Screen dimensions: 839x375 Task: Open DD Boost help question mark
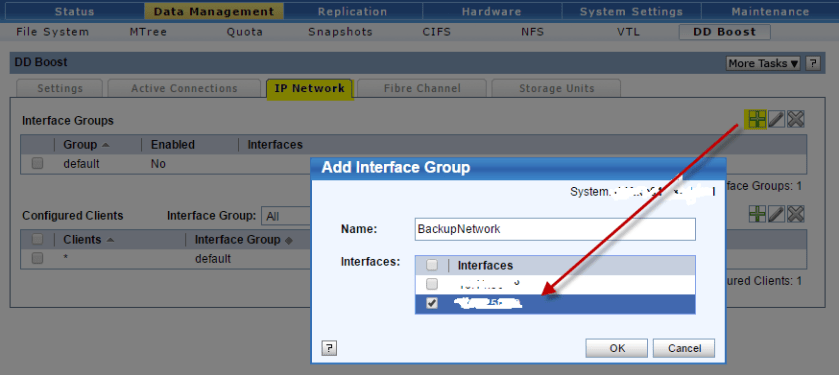pos(813,63)
